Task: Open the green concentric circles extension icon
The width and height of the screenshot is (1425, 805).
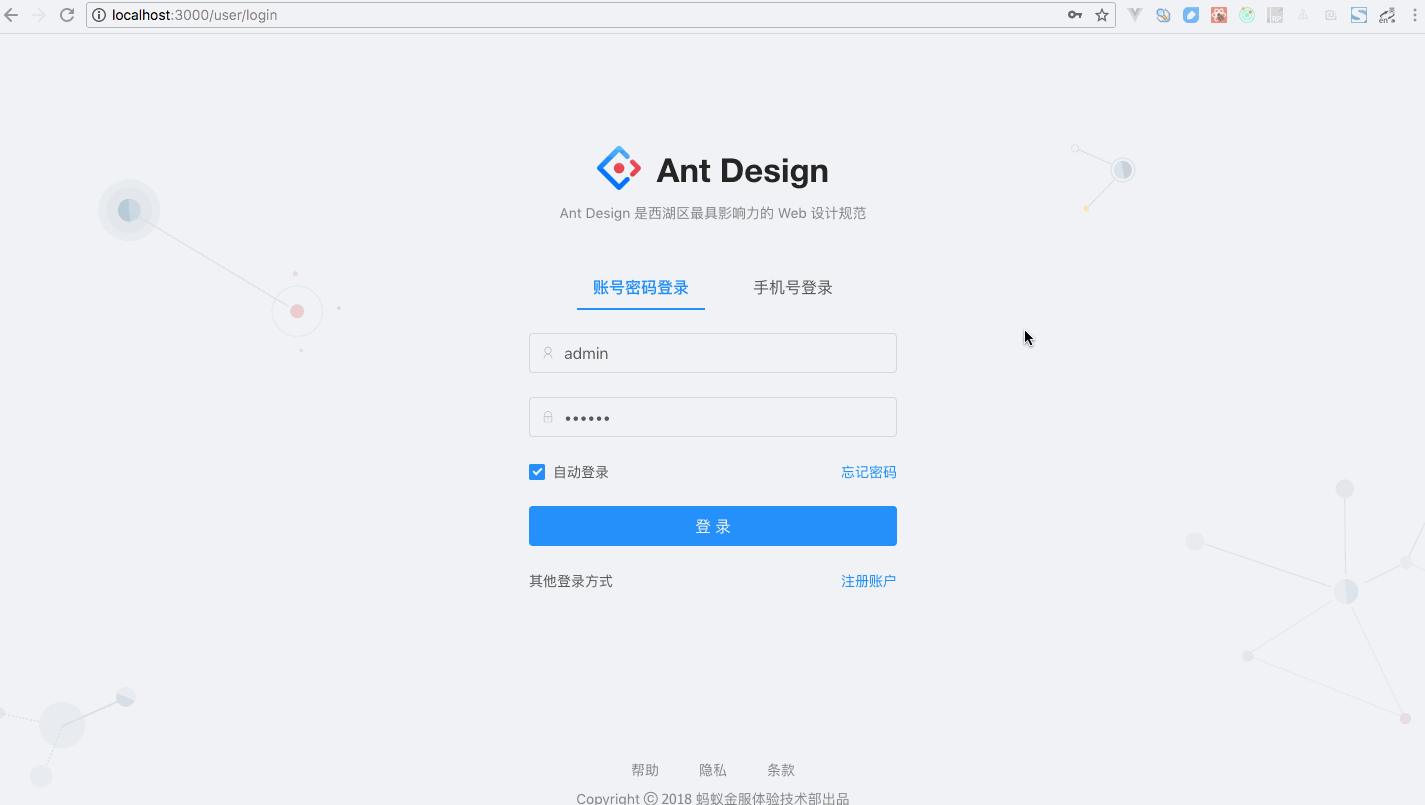Action: pyautogui.click(x=1247, y=15)
